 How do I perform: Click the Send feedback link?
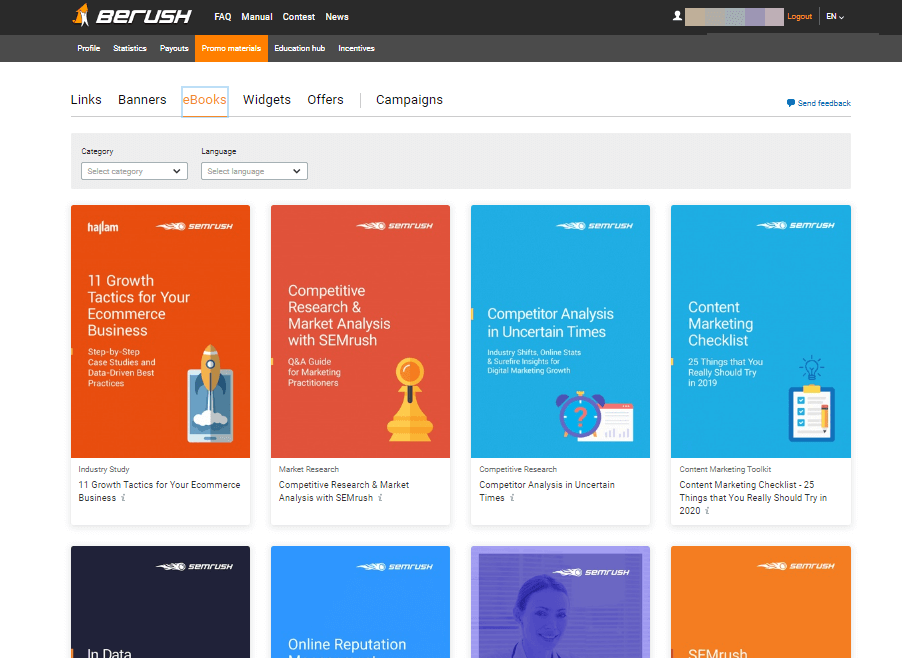(x=824, y=103)
